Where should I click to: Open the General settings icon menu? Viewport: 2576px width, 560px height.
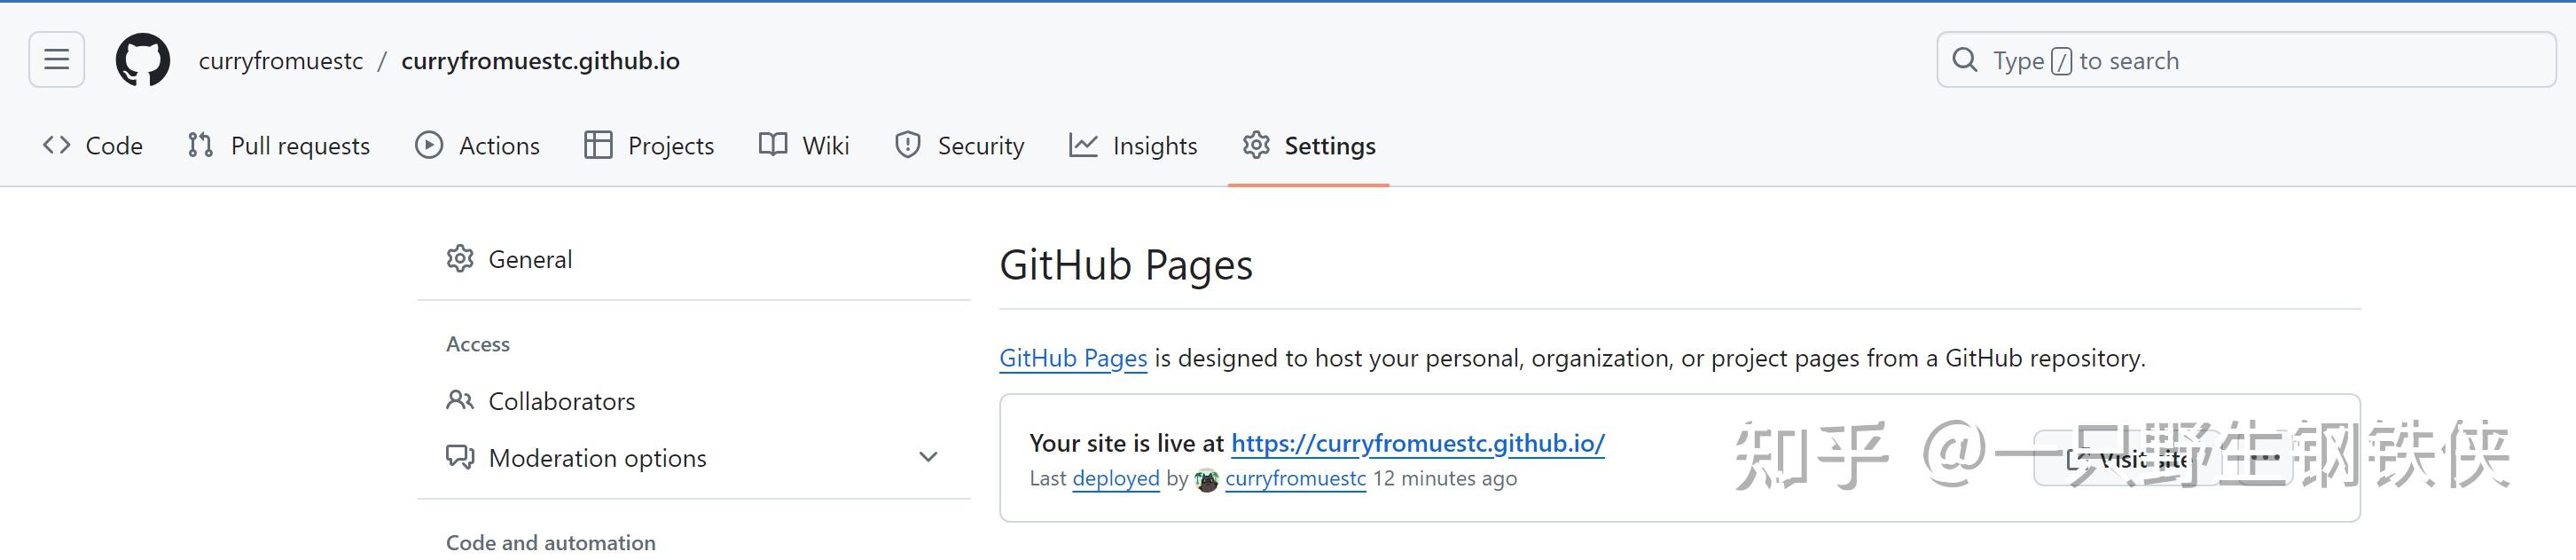click(460, 258)
